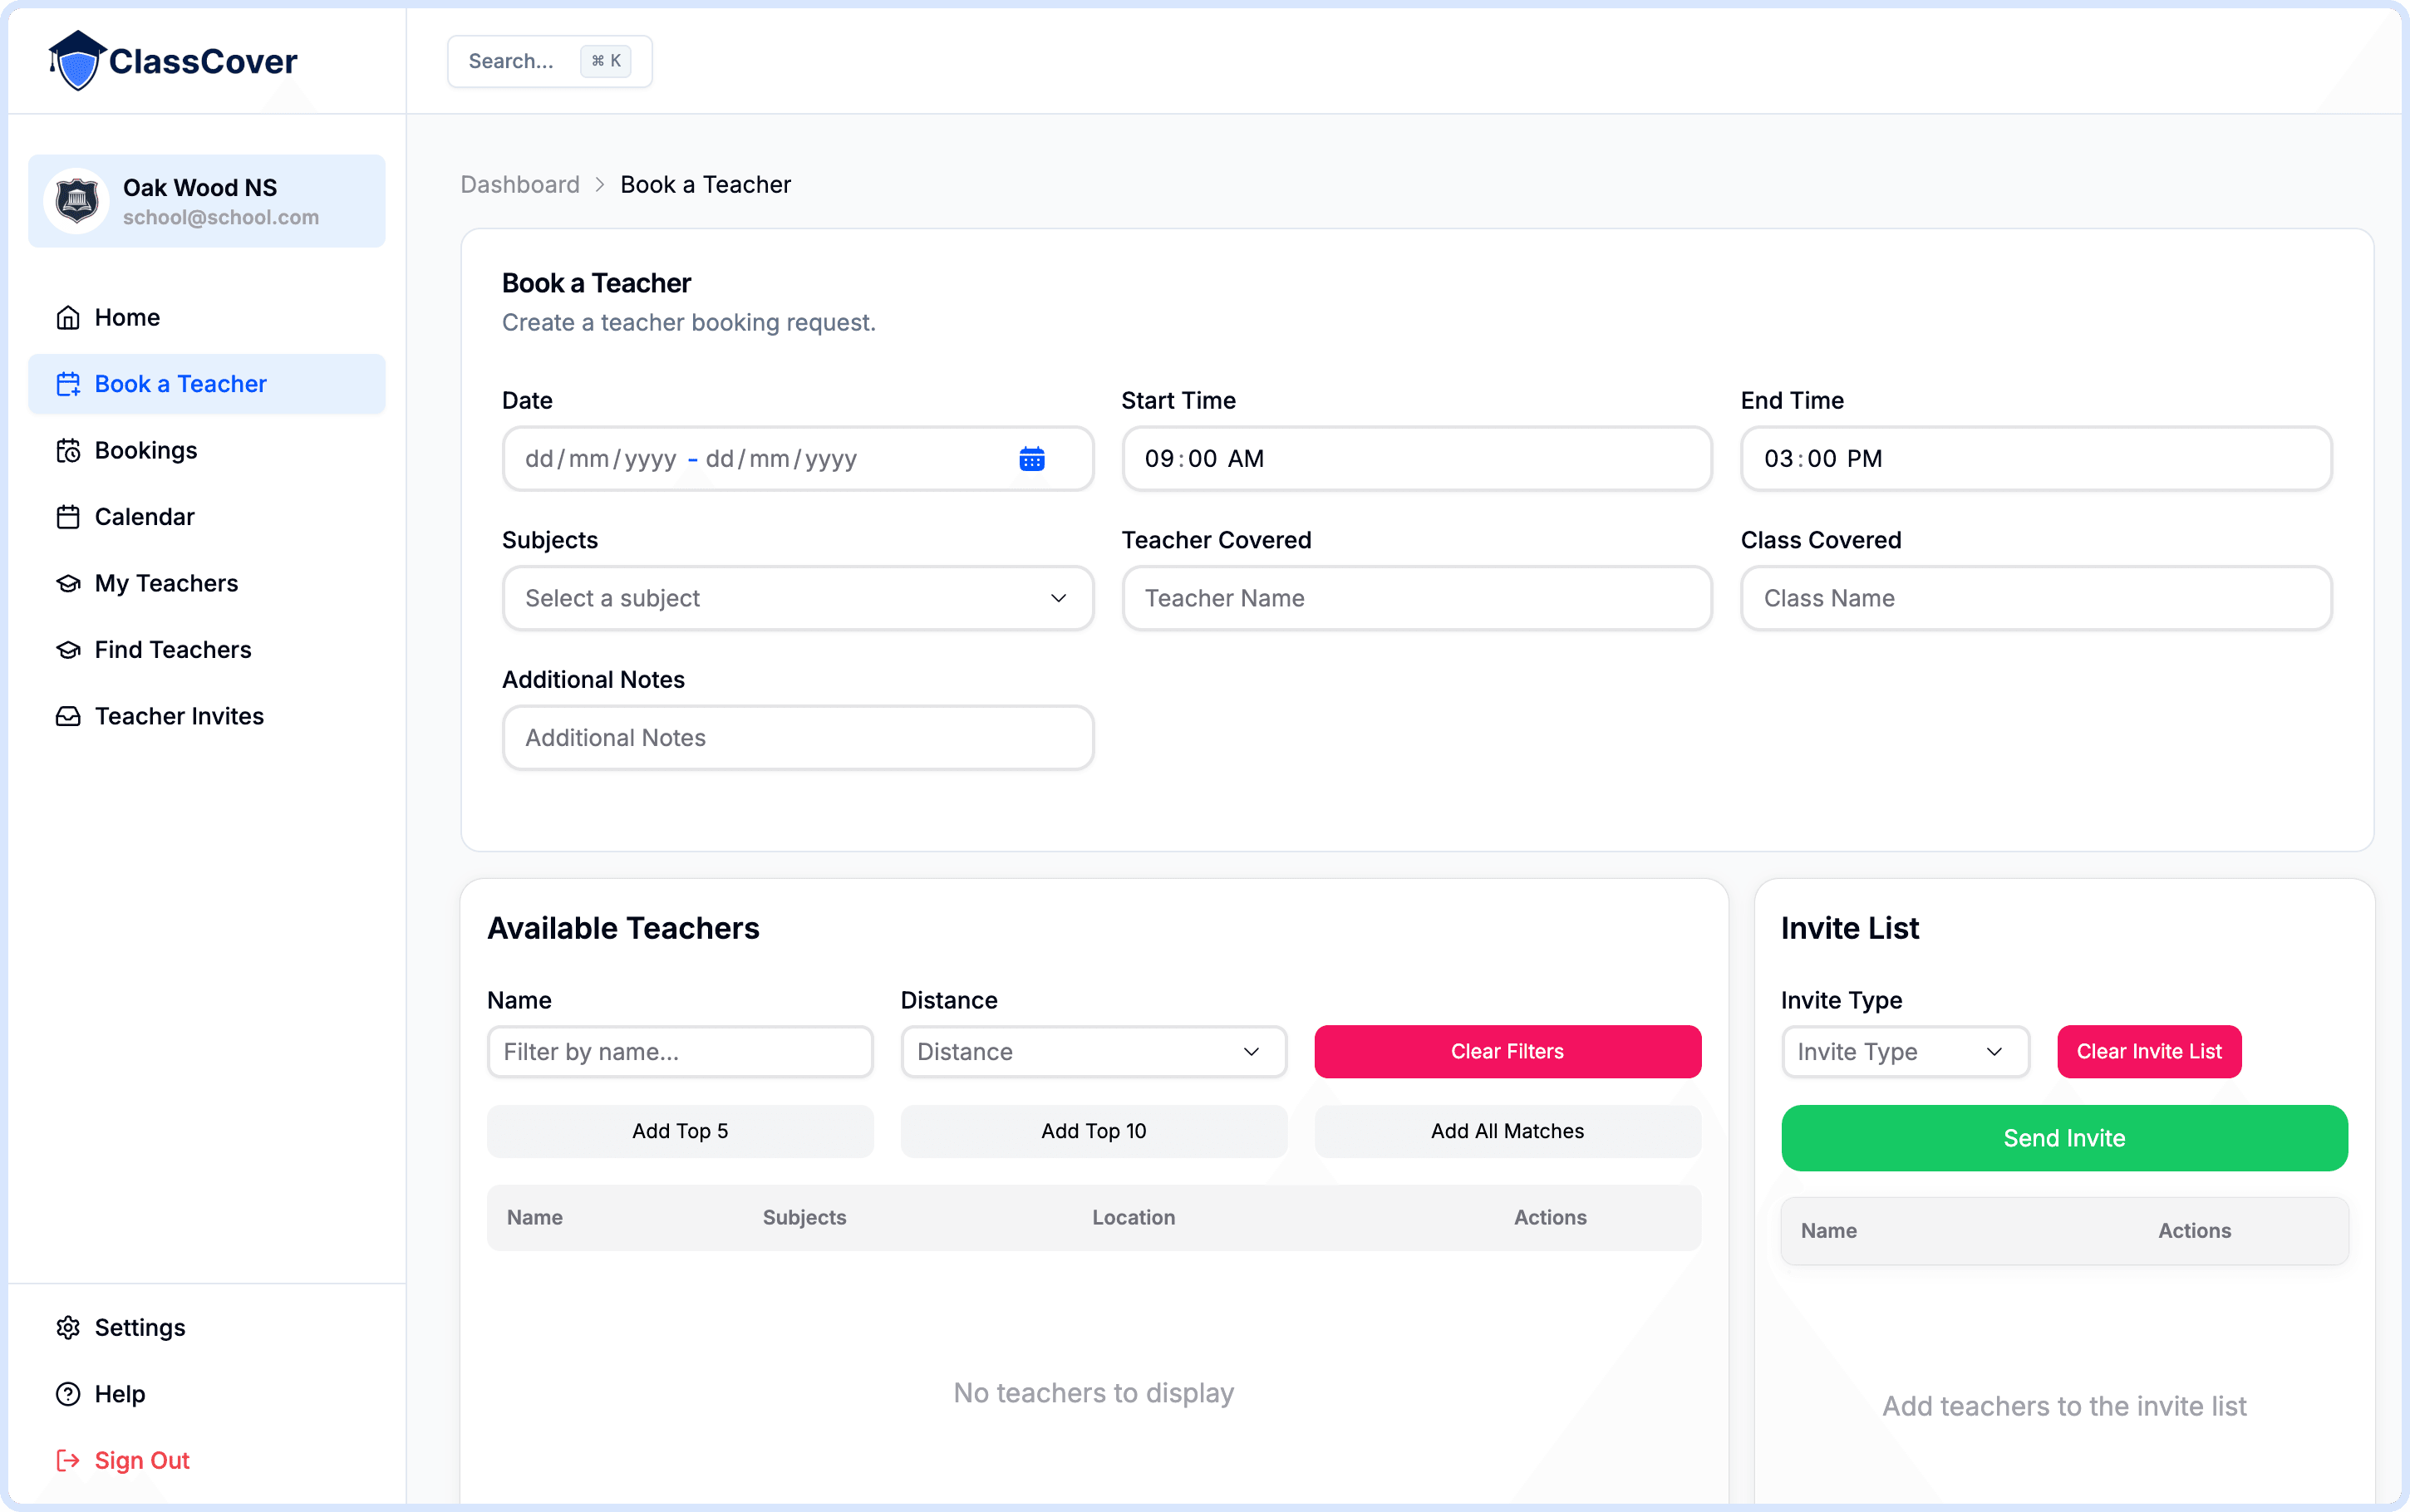The width and height of the screenshot is (2410, 1512).
Task: Click the Class Name input field
Action: [2036, 599]
